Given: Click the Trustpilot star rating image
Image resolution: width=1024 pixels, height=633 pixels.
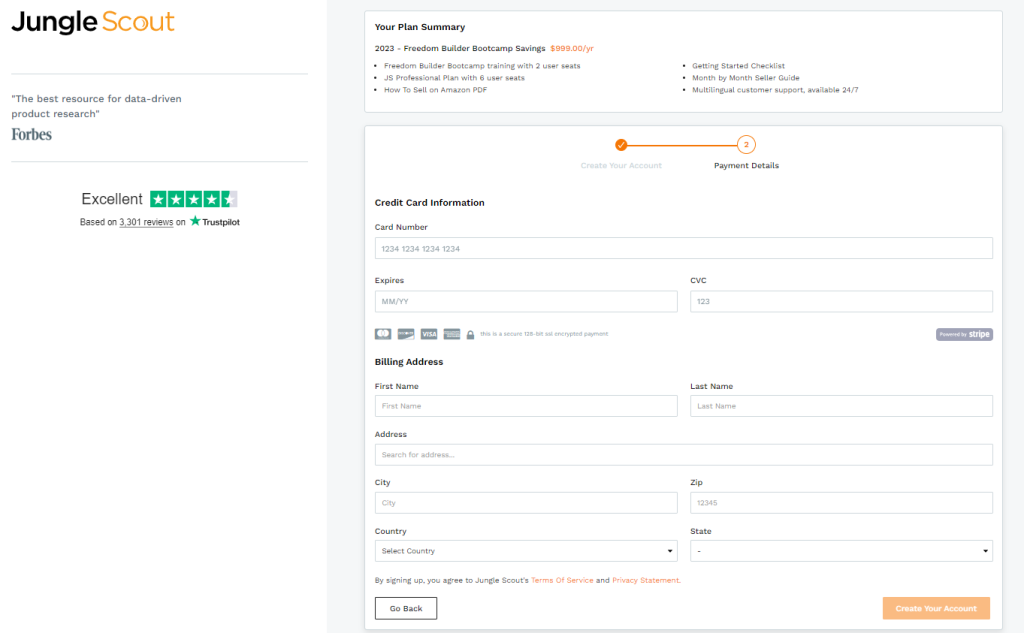Looking at the screenshot, I should (x=193, y=199).
